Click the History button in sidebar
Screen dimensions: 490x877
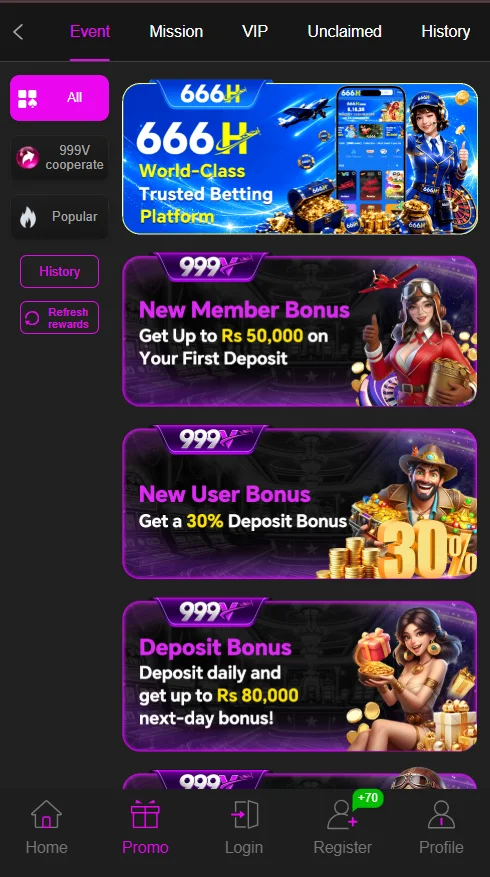pyautogui.click(x=59, y=271)
